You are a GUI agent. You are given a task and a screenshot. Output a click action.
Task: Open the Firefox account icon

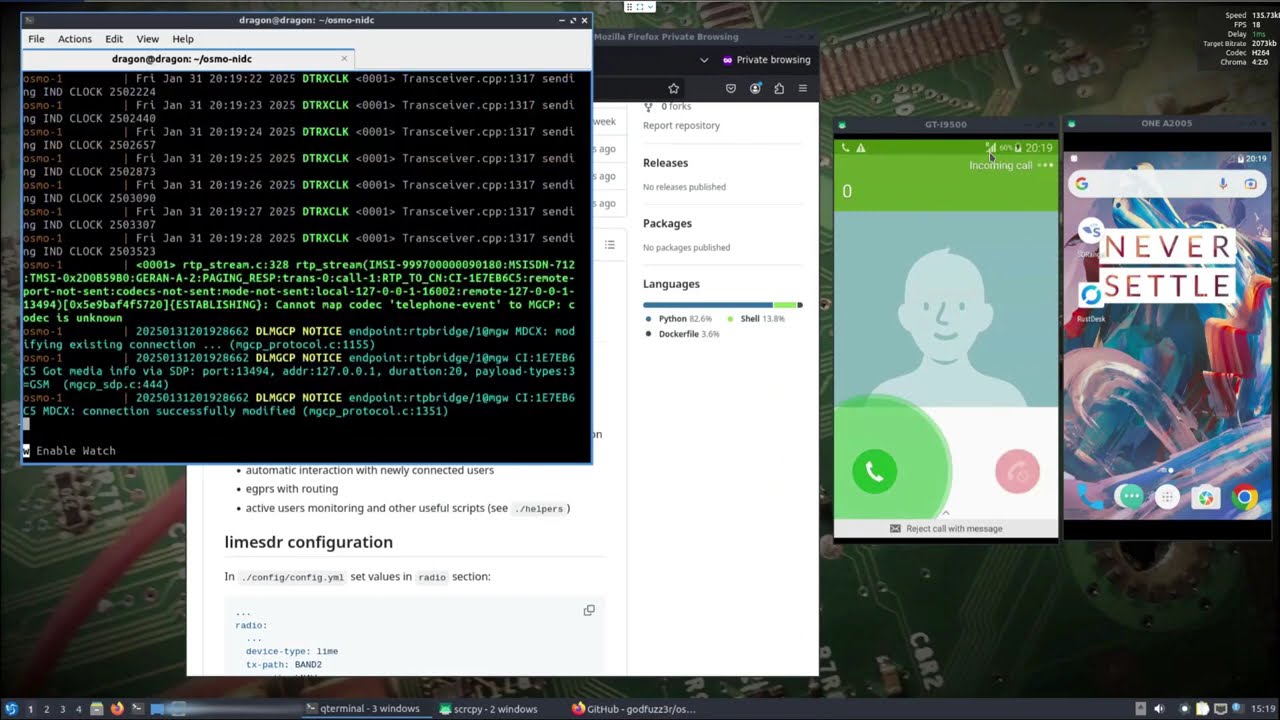[755, 88]
